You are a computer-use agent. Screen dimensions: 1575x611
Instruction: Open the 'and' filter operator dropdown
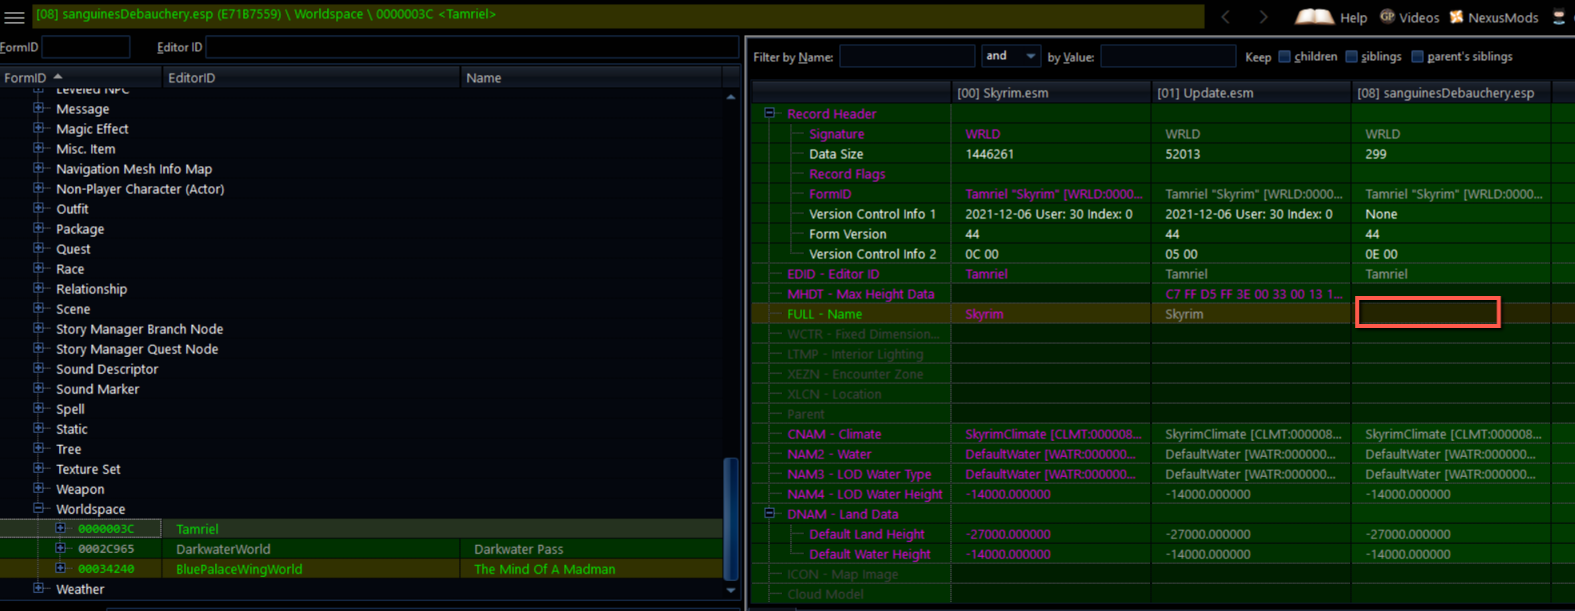click(1010, 56)
